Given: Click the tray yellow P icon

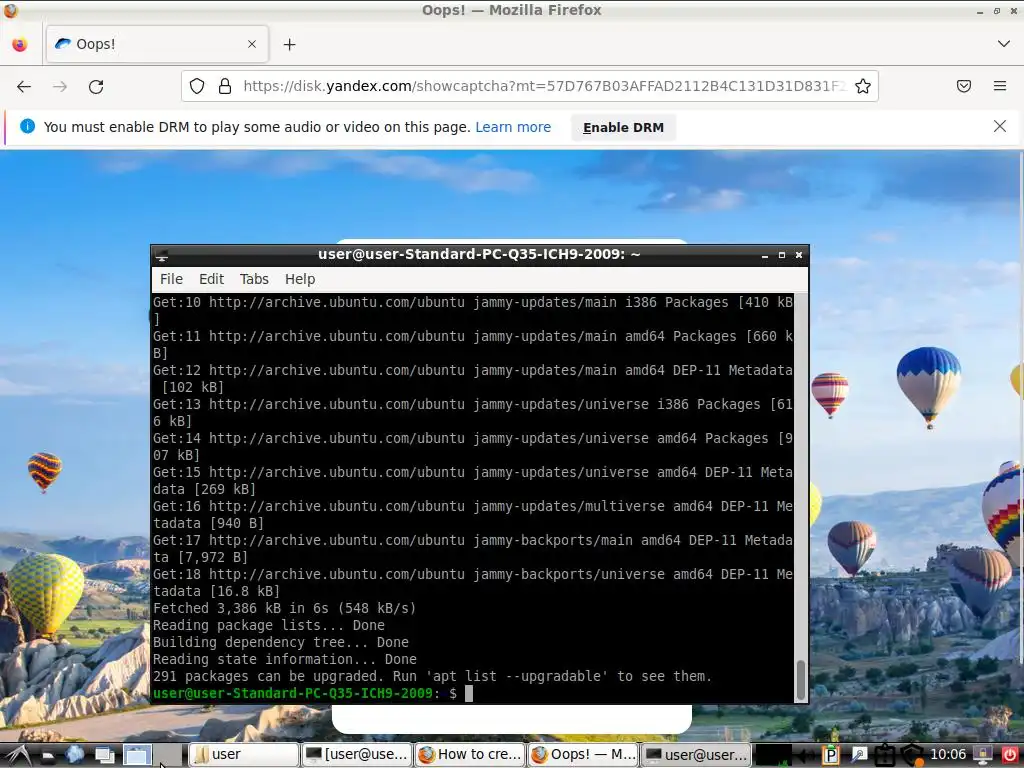Looking at the screenshot, I should (831, 755).
